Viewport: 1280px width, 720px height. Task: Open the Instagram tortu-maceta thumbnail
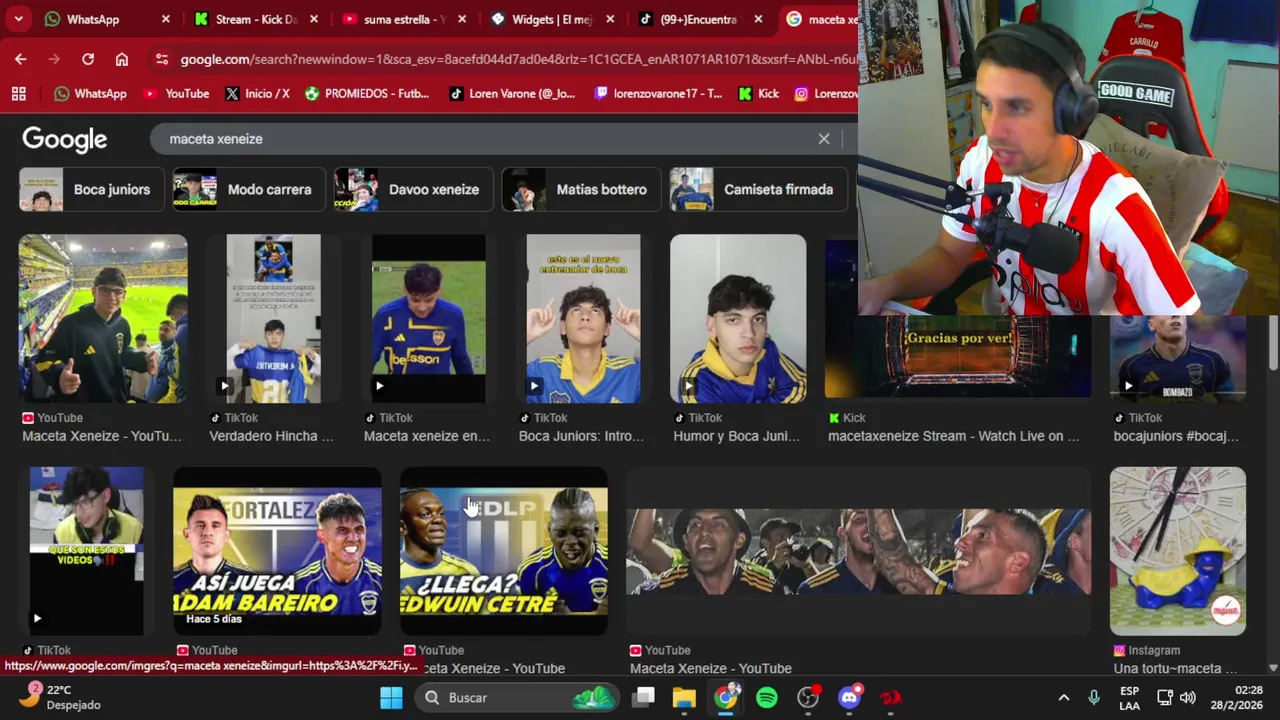[1178, 551]
